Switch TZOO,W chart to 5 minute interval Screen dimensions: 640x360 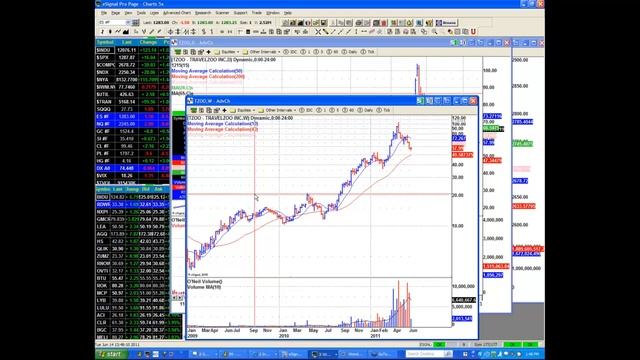(x=334, y=110)
